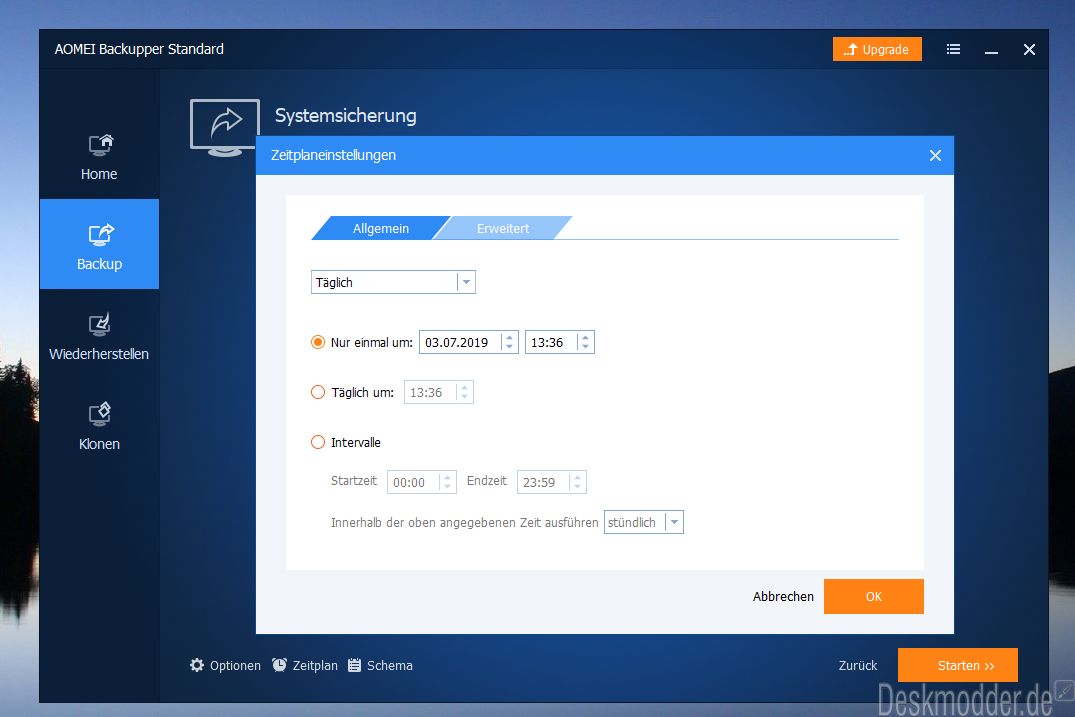Click the Starten button
Image resolution: width=1075 pixels, height=717 pixels.
click(x=958, y=666)
